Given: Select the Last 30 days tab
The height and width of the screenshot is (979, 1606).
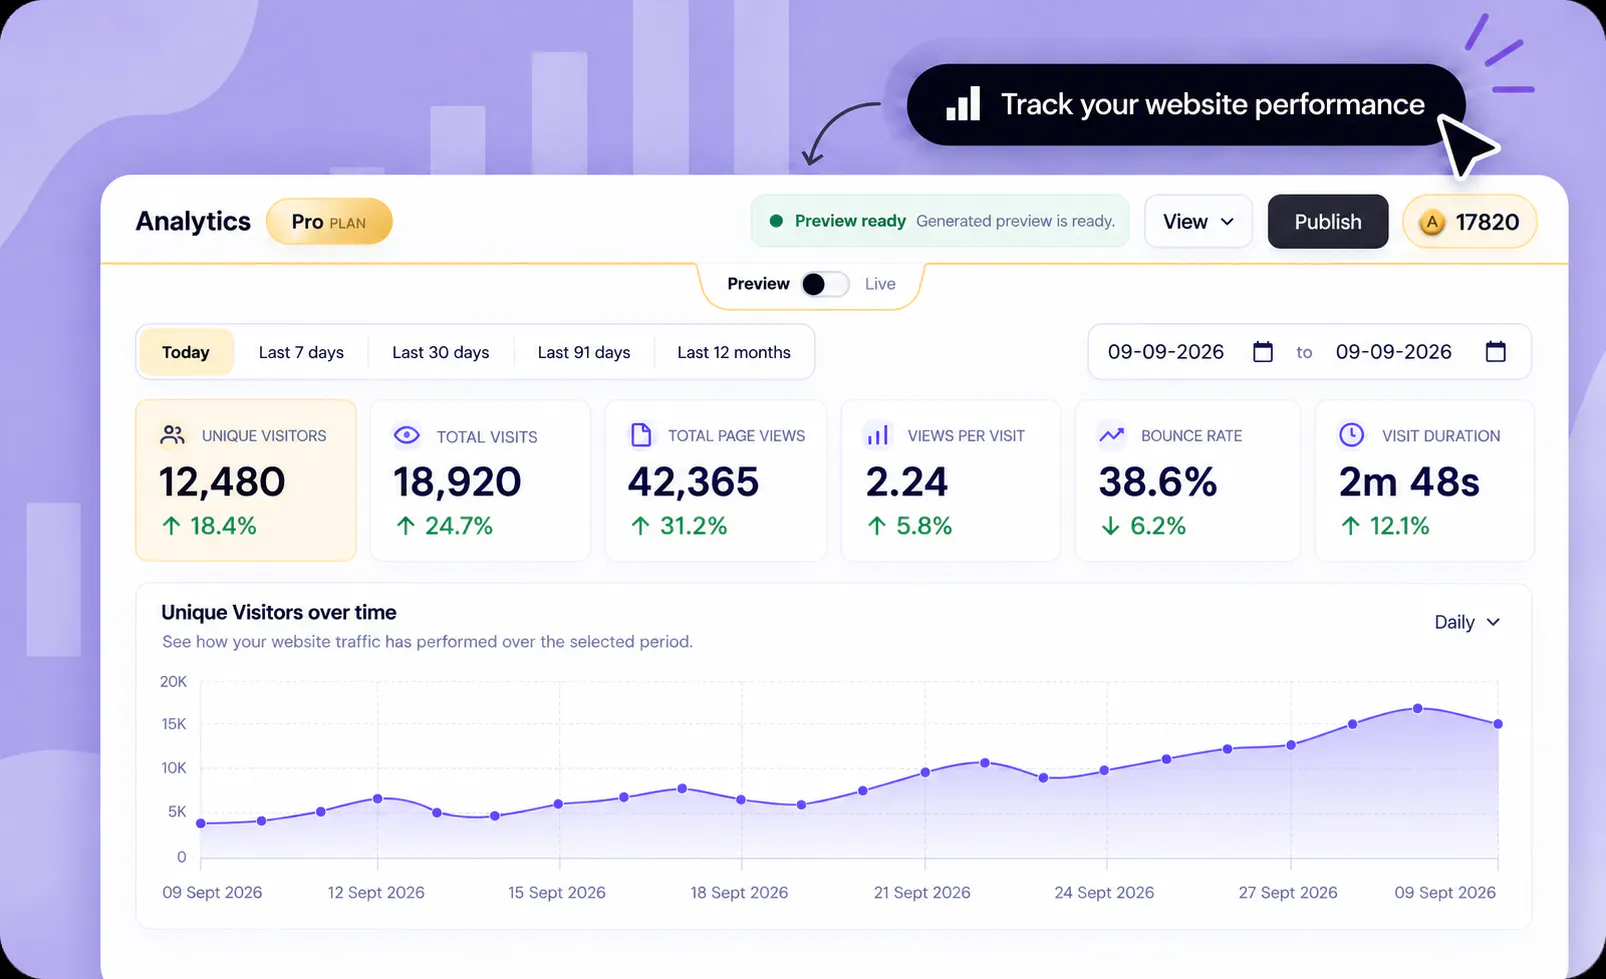Looking at the screenshot, I should tap(440, 352).
